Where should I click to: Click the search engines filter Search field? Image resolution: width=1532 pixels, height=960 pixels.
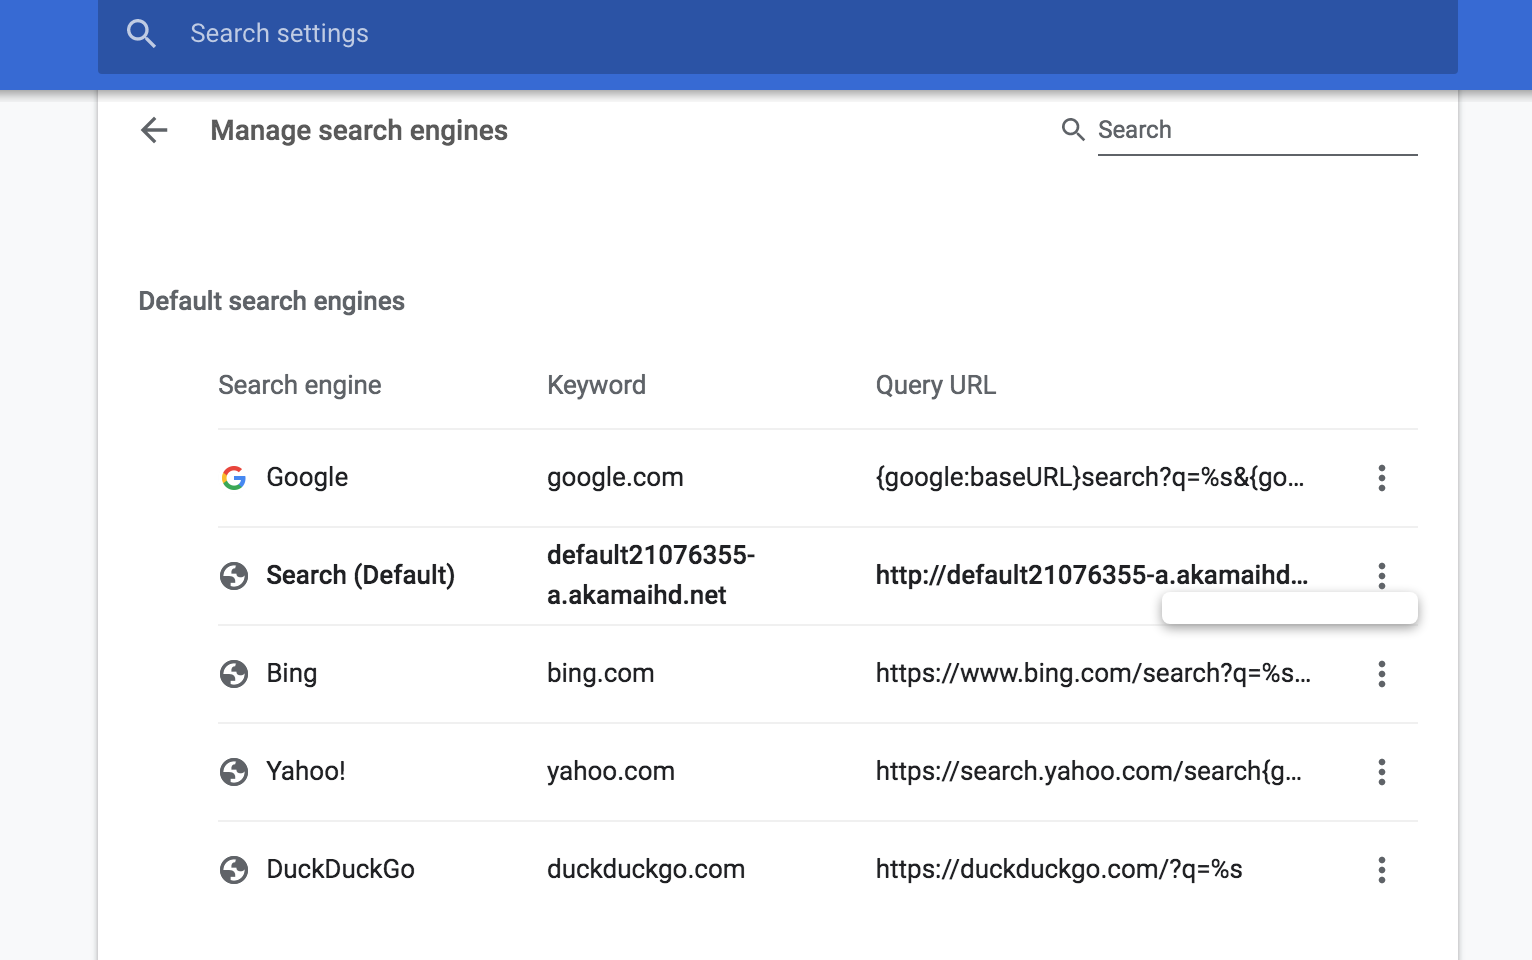click(1256, 130)
